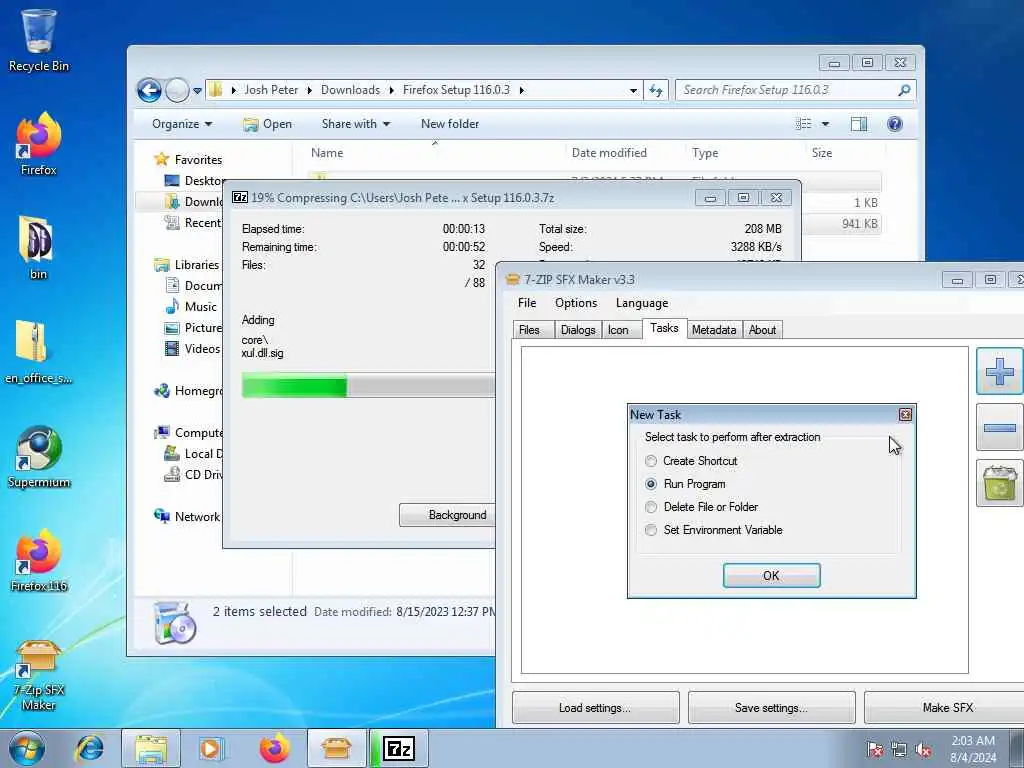
Task: Open Explorer help question mark icon
Action: [x=895, y=124]
